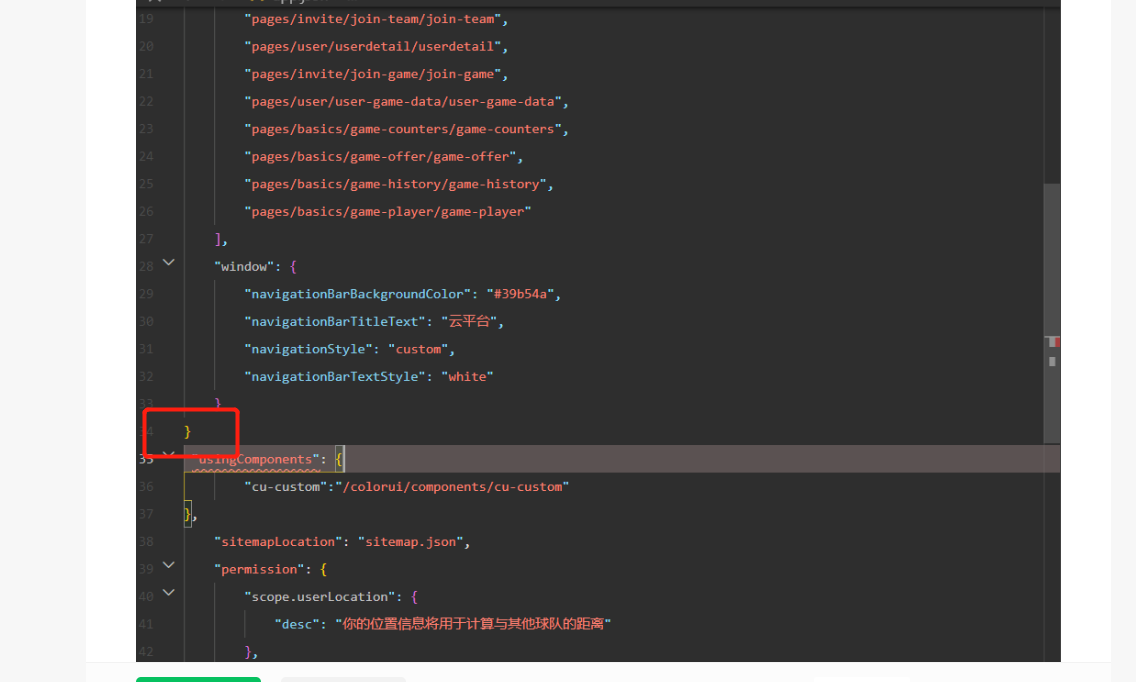This screenshot has height=682, width=1136.
Task: Collapse the "usingComponents" fold arrow
Action: point(168,454)
